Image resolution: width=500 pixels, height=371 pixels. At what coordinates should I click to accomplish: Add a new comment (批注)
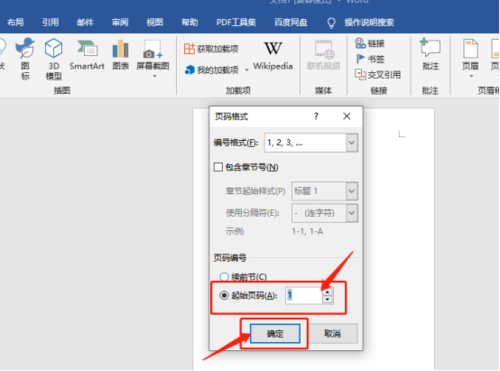coord(430,55)
